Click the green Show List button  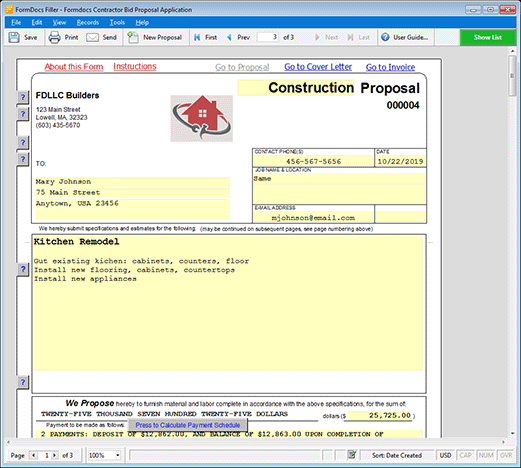click(x=488, y=37)
